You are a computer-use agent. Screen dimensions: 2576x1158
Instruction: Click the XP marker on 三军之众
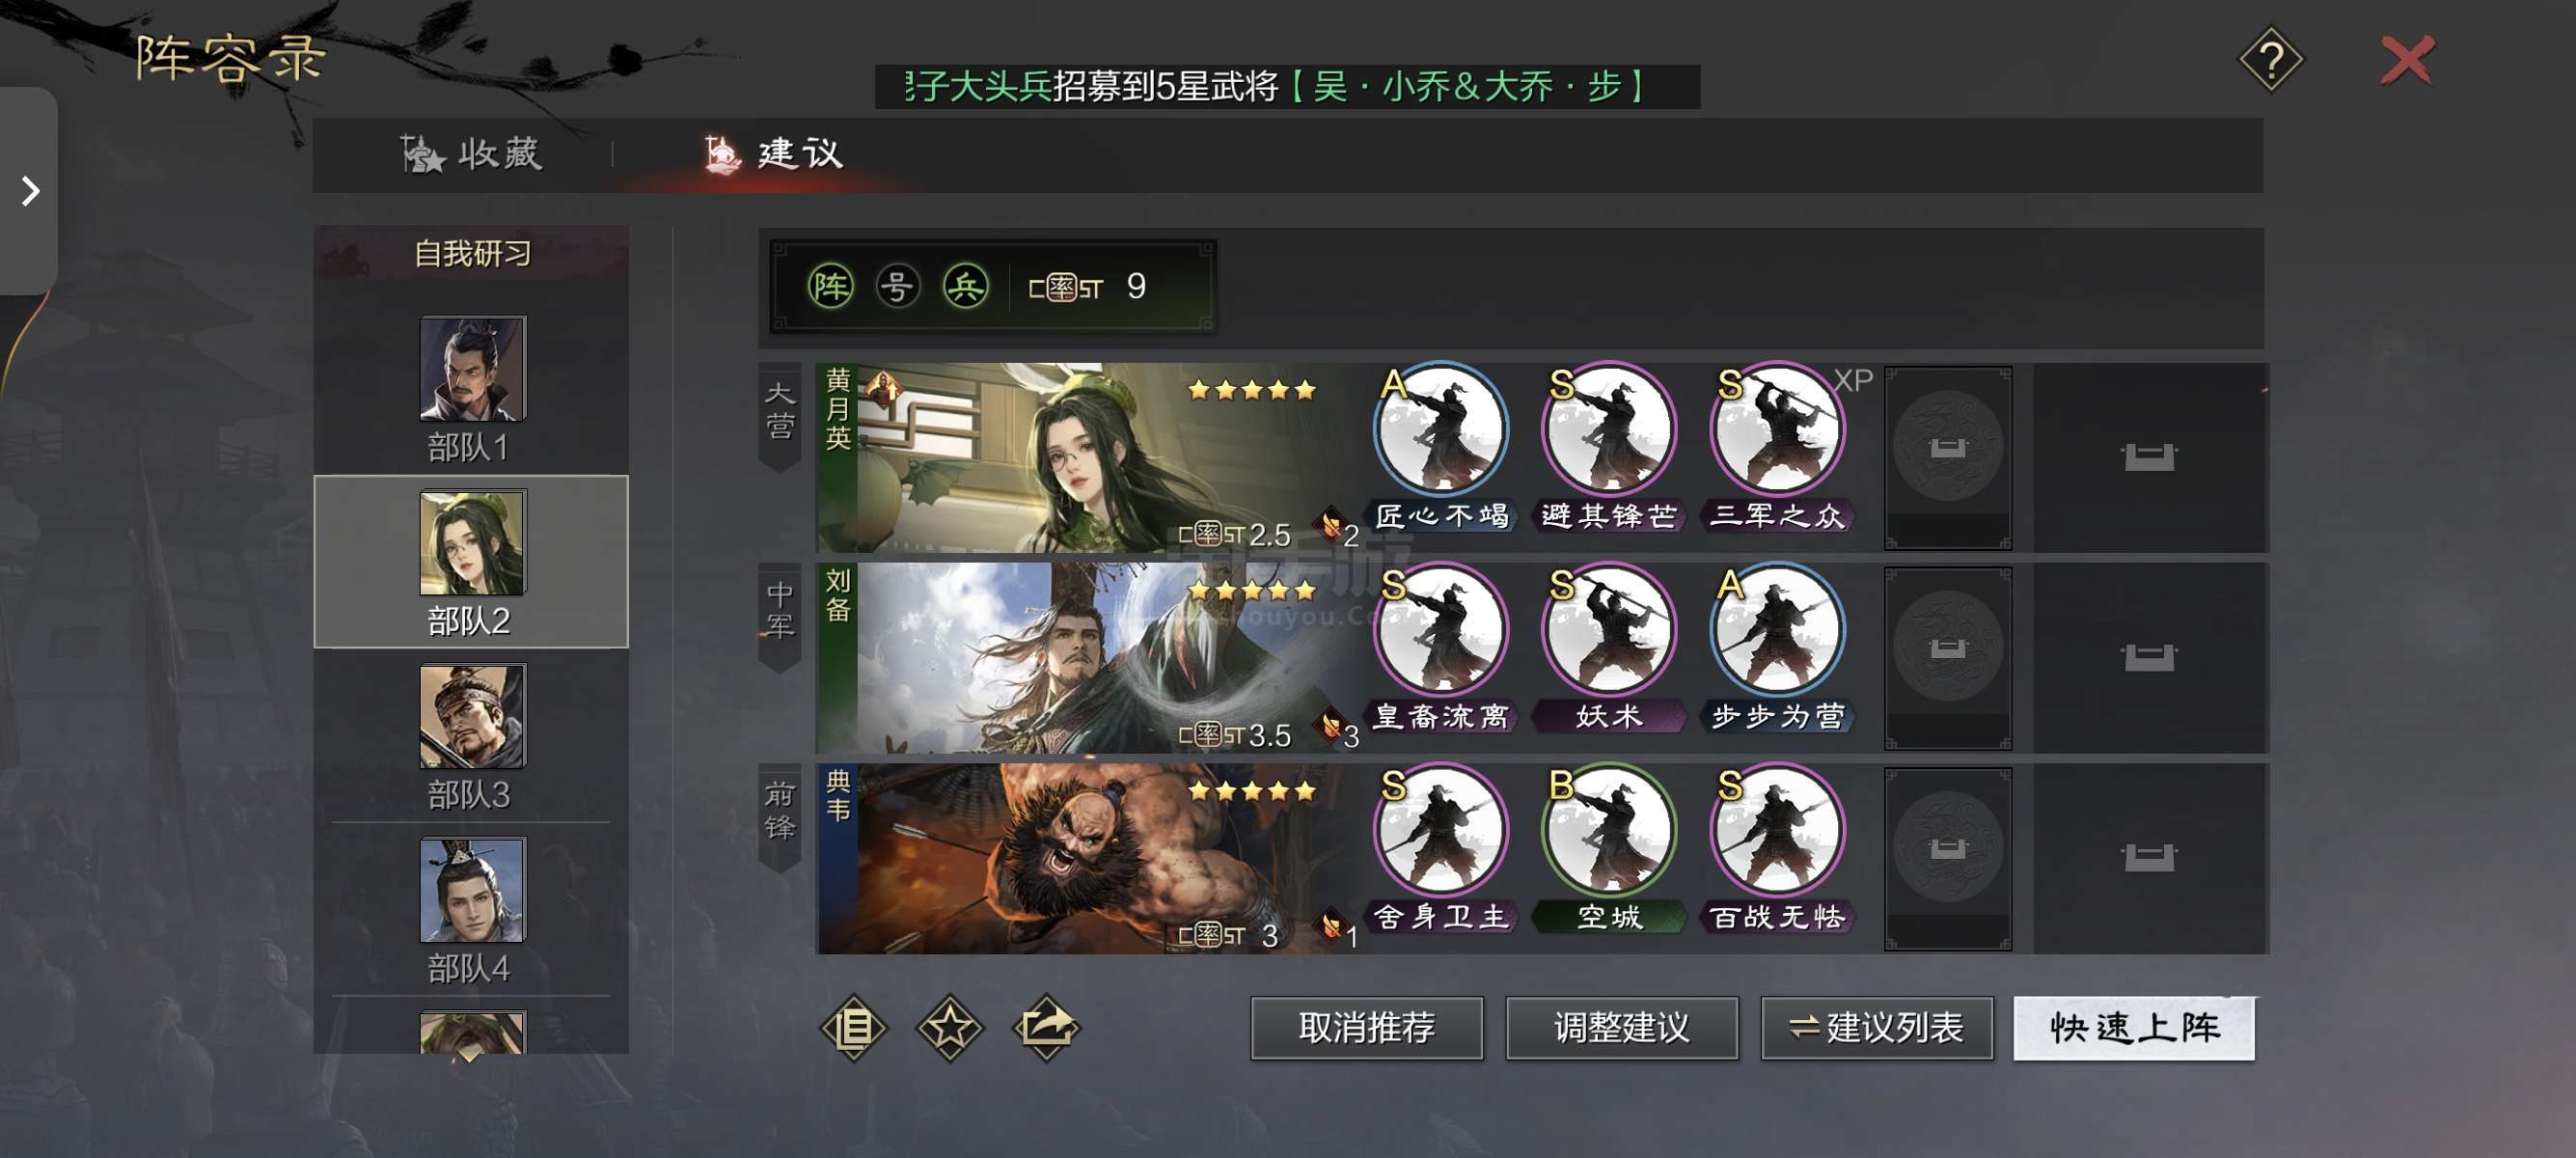click(1852, 381)
